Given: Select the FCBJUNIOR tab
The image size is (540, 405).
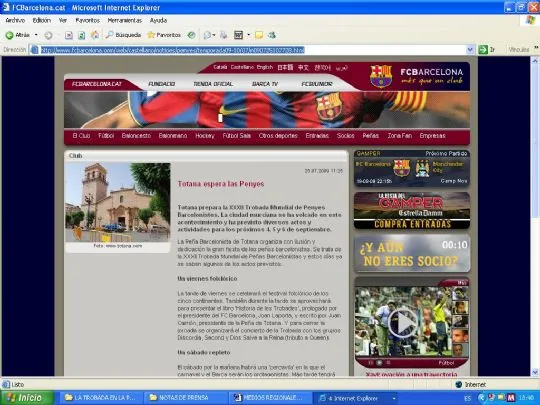Looking at the screenshot, I should pos(317,84).
